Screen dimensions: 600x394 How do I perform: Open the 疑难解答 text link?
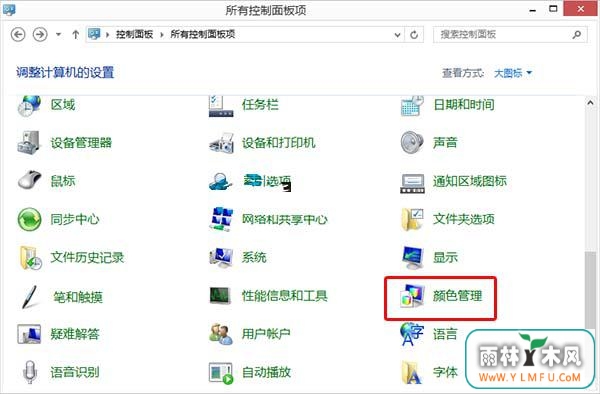75,334
